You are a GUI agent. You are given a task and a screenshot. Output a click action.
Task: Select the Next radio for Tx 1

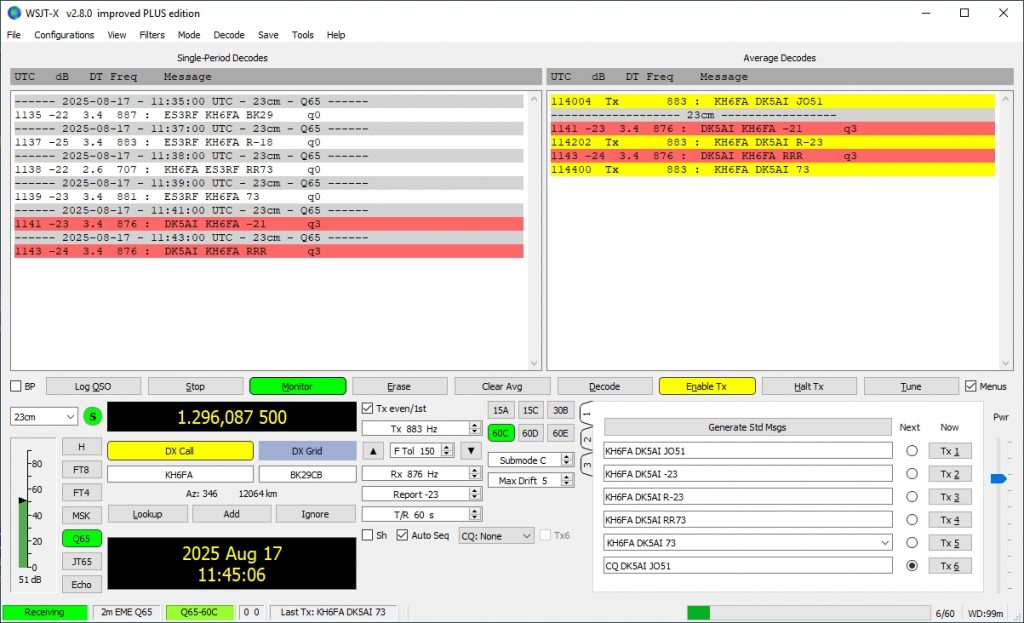(x=911, y=451)
